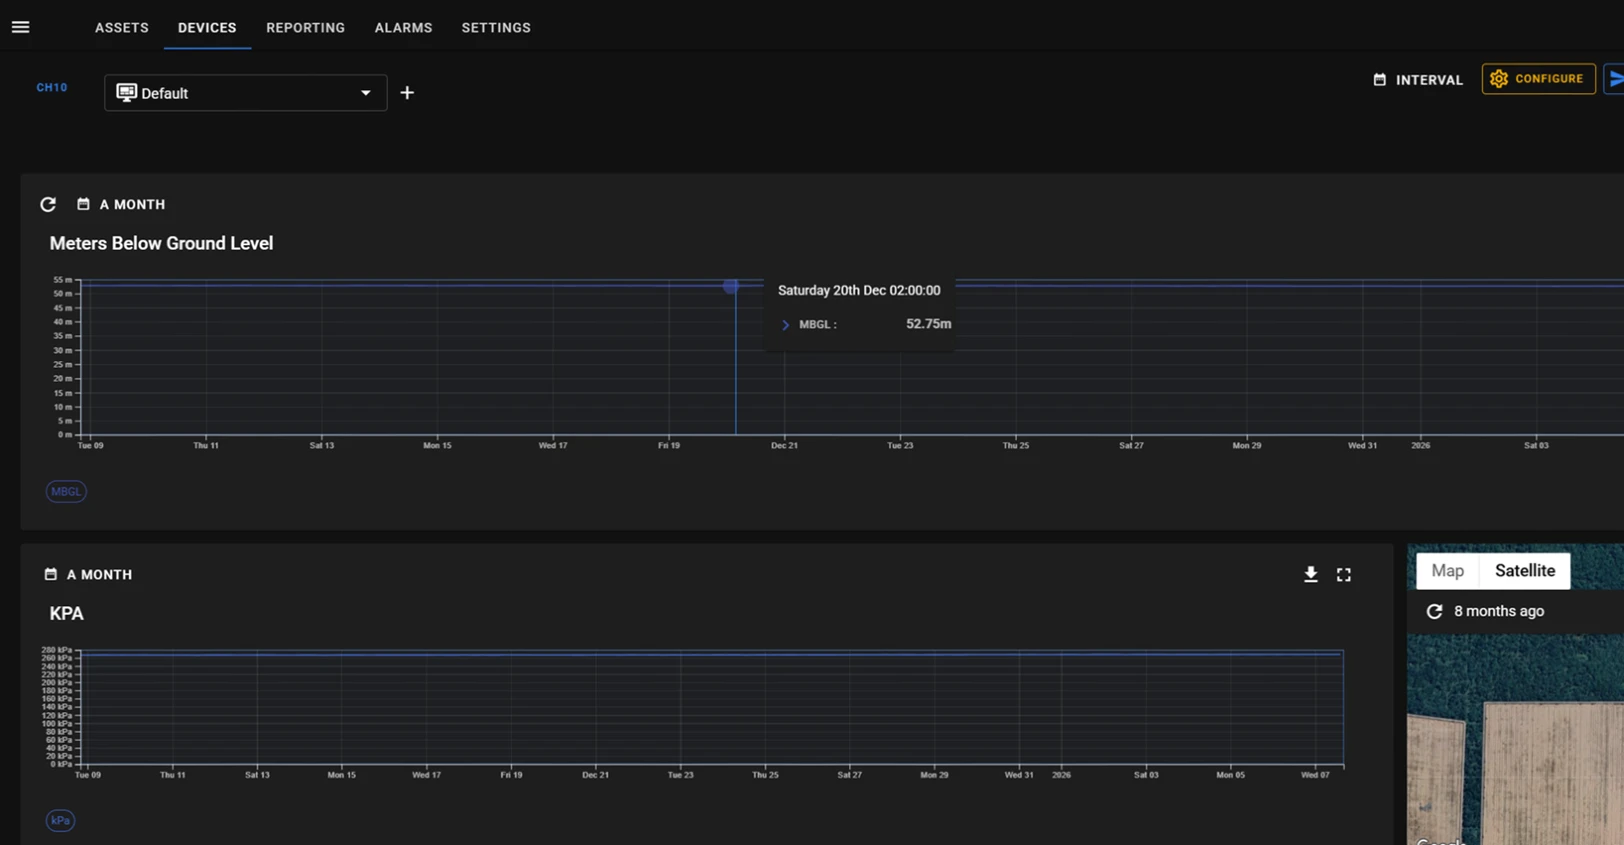Download the KPA chart data

pyautogui.click(x=1310, y=574)
